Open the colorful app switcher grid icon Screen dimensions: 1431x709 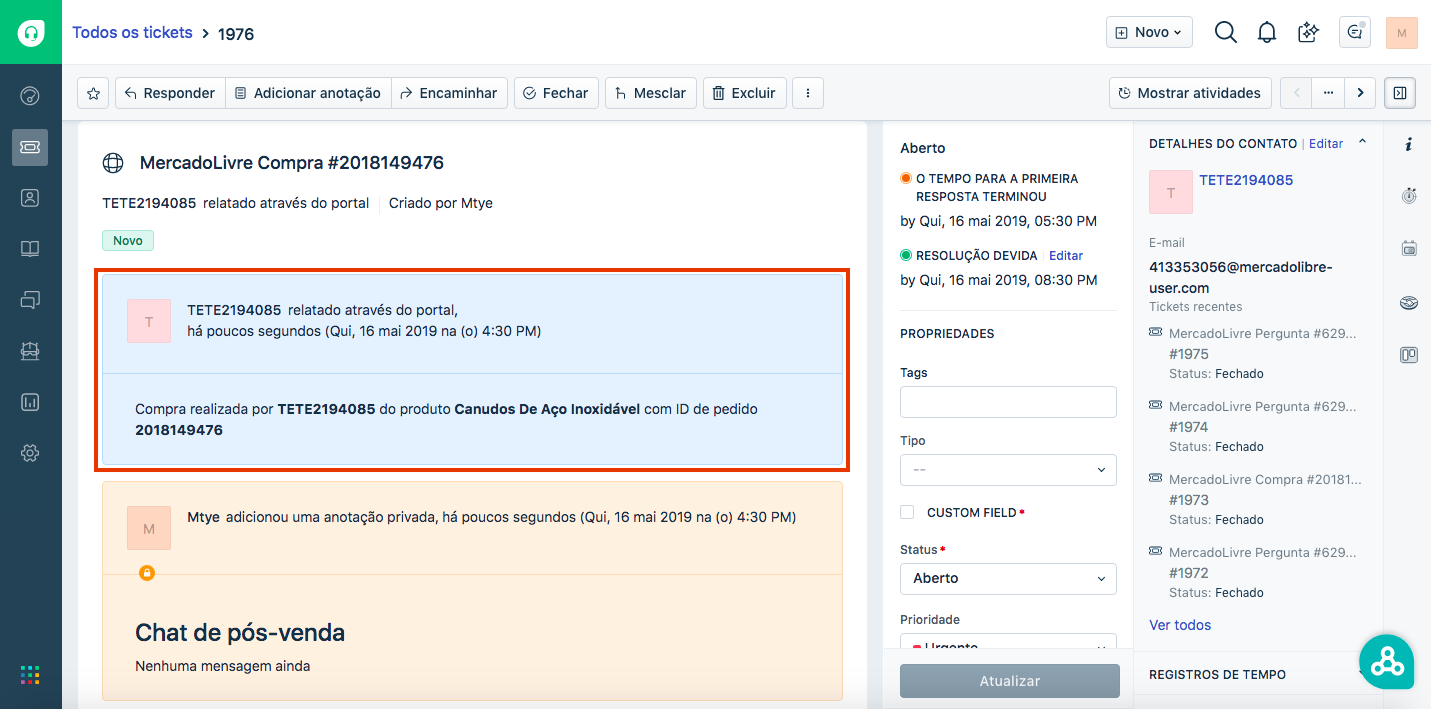tap(30, 675)
